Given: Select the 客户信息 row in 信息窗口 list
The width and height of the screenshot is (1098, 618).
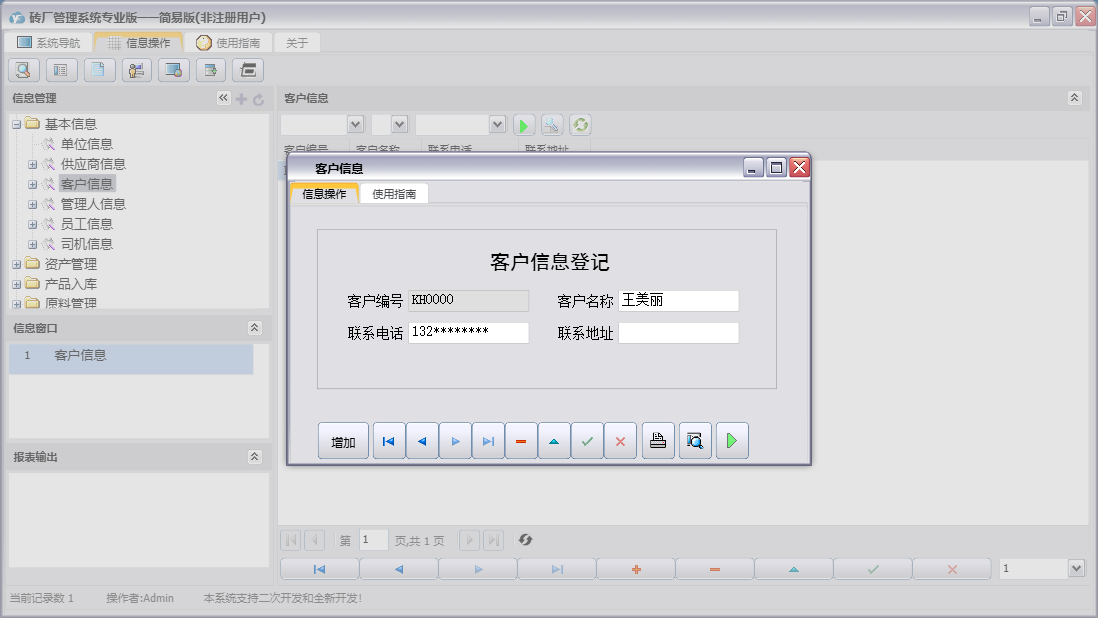Looking at the screenshot, I should point(80,355).
